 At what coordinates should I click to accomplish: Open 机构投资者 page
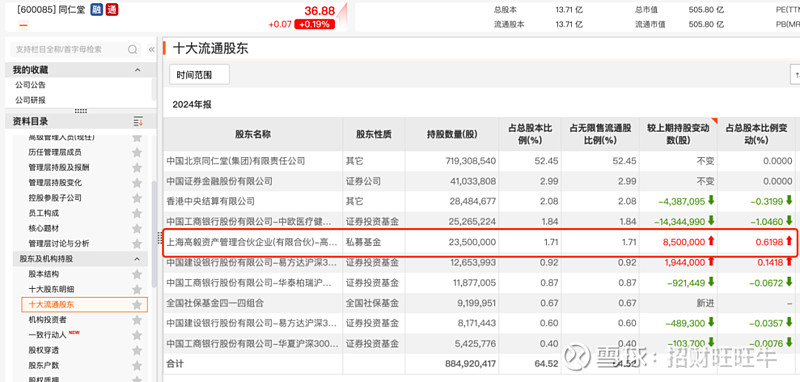[x=47, y=320]
